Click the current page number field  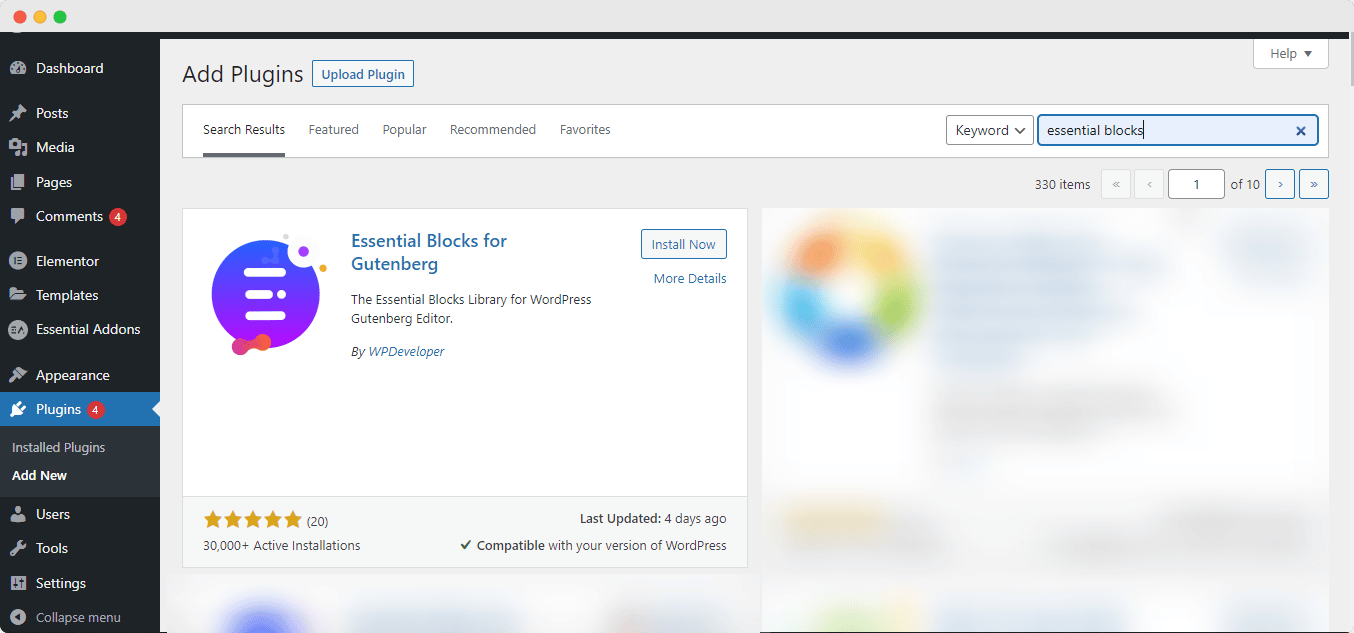point(1196,184)
